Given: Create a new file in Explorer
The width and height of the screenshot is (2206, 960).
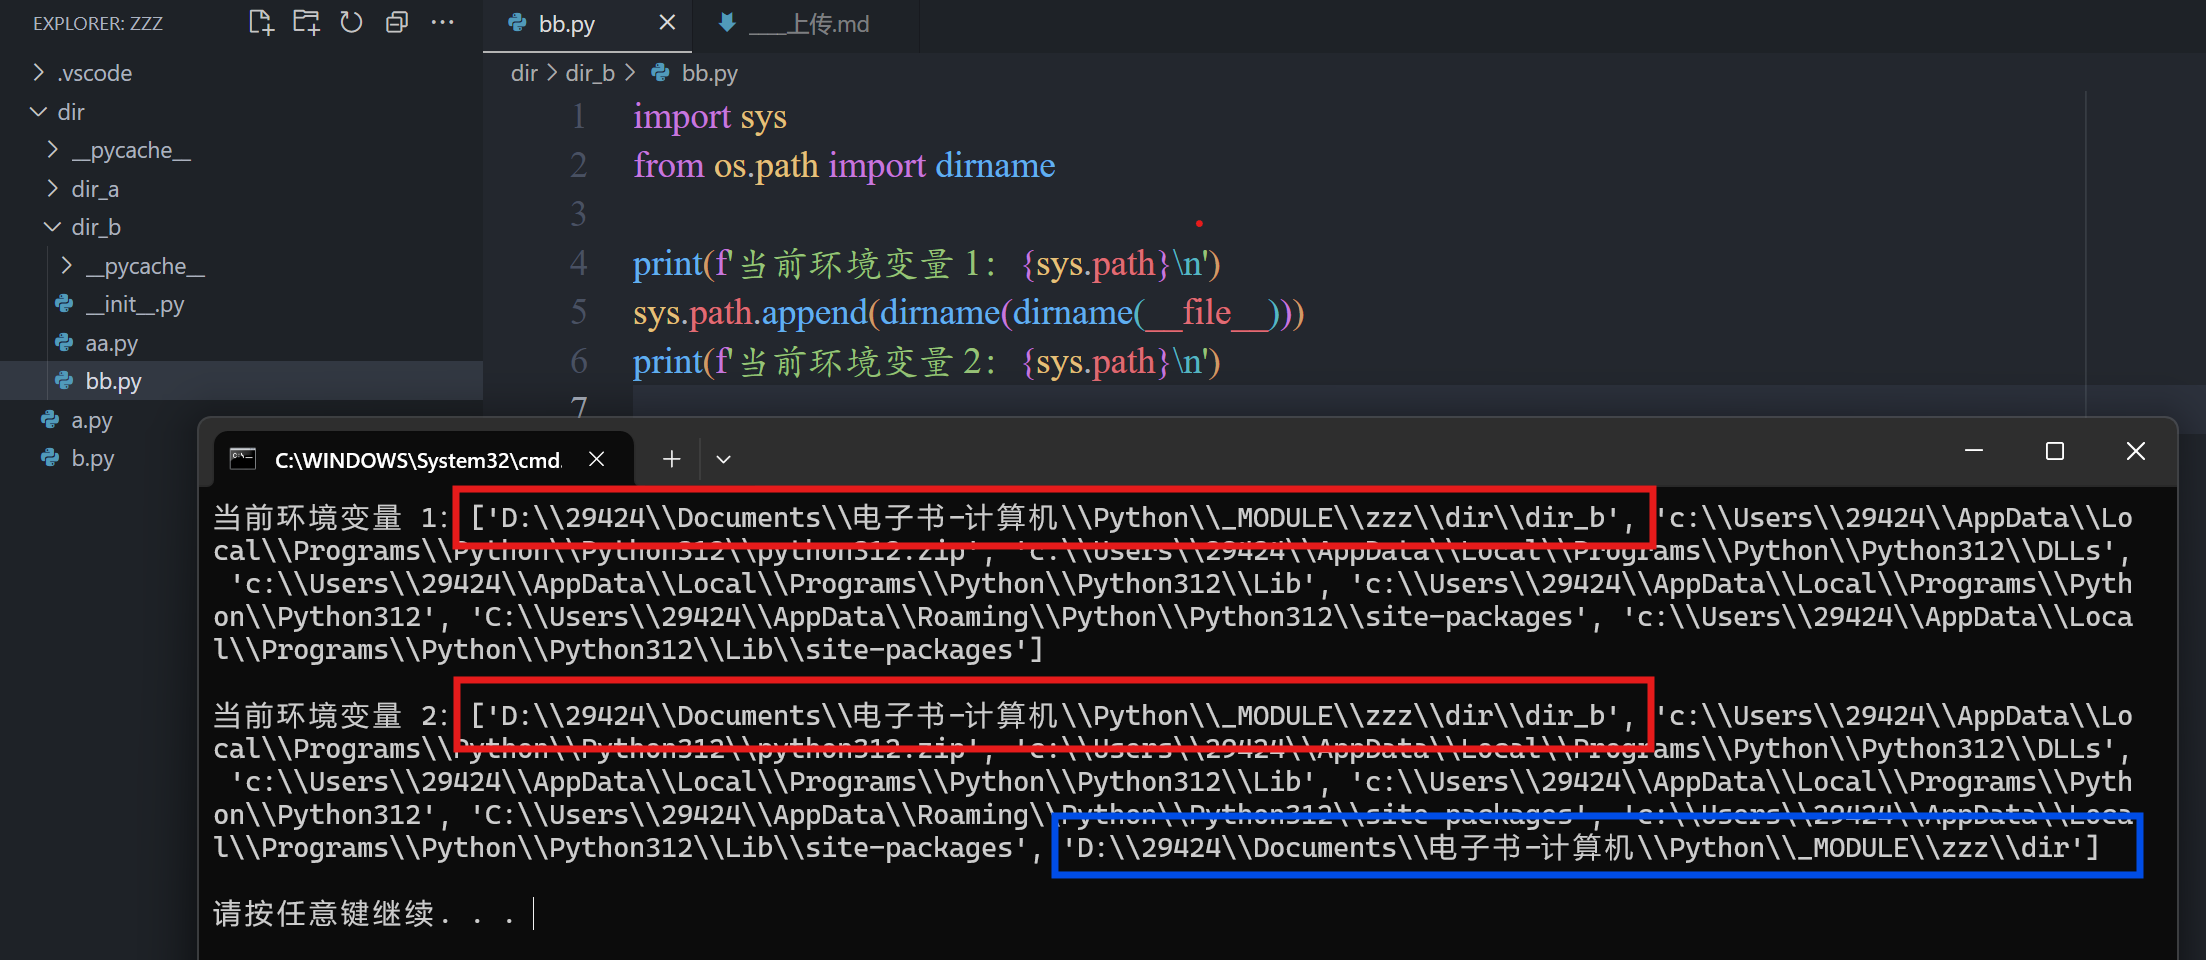Looking at the screenshot, I should 260,22.
